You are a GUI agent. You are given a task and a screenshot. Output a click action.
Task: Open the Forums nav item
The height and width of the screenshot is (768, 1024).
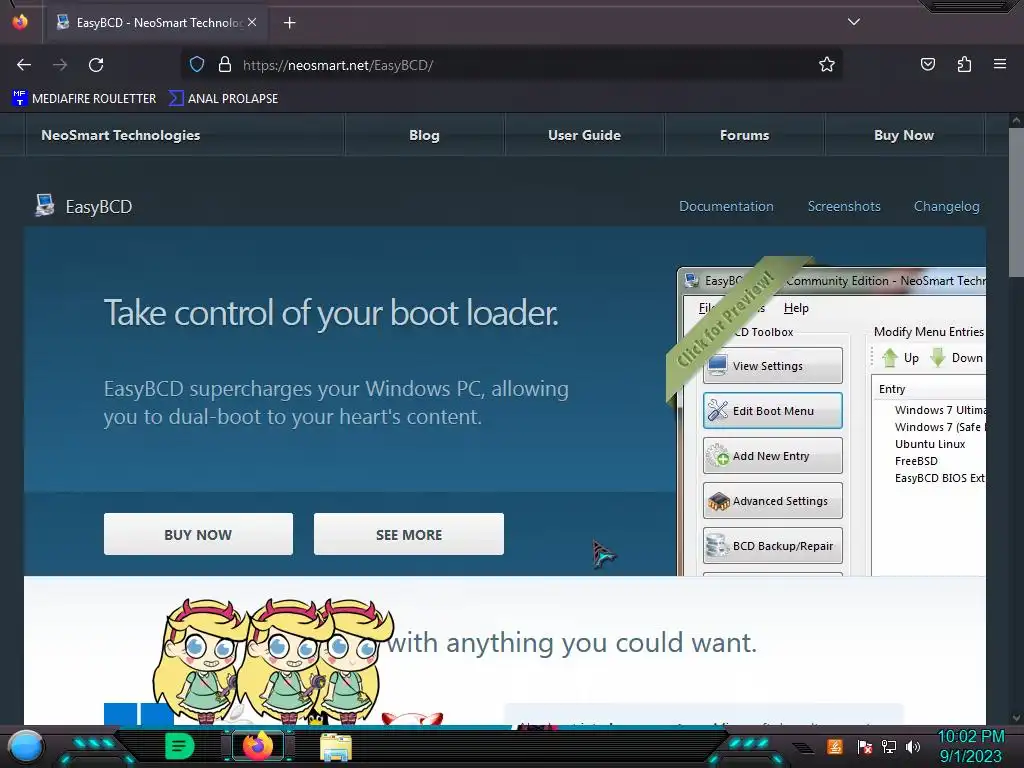tap(744, 135)
